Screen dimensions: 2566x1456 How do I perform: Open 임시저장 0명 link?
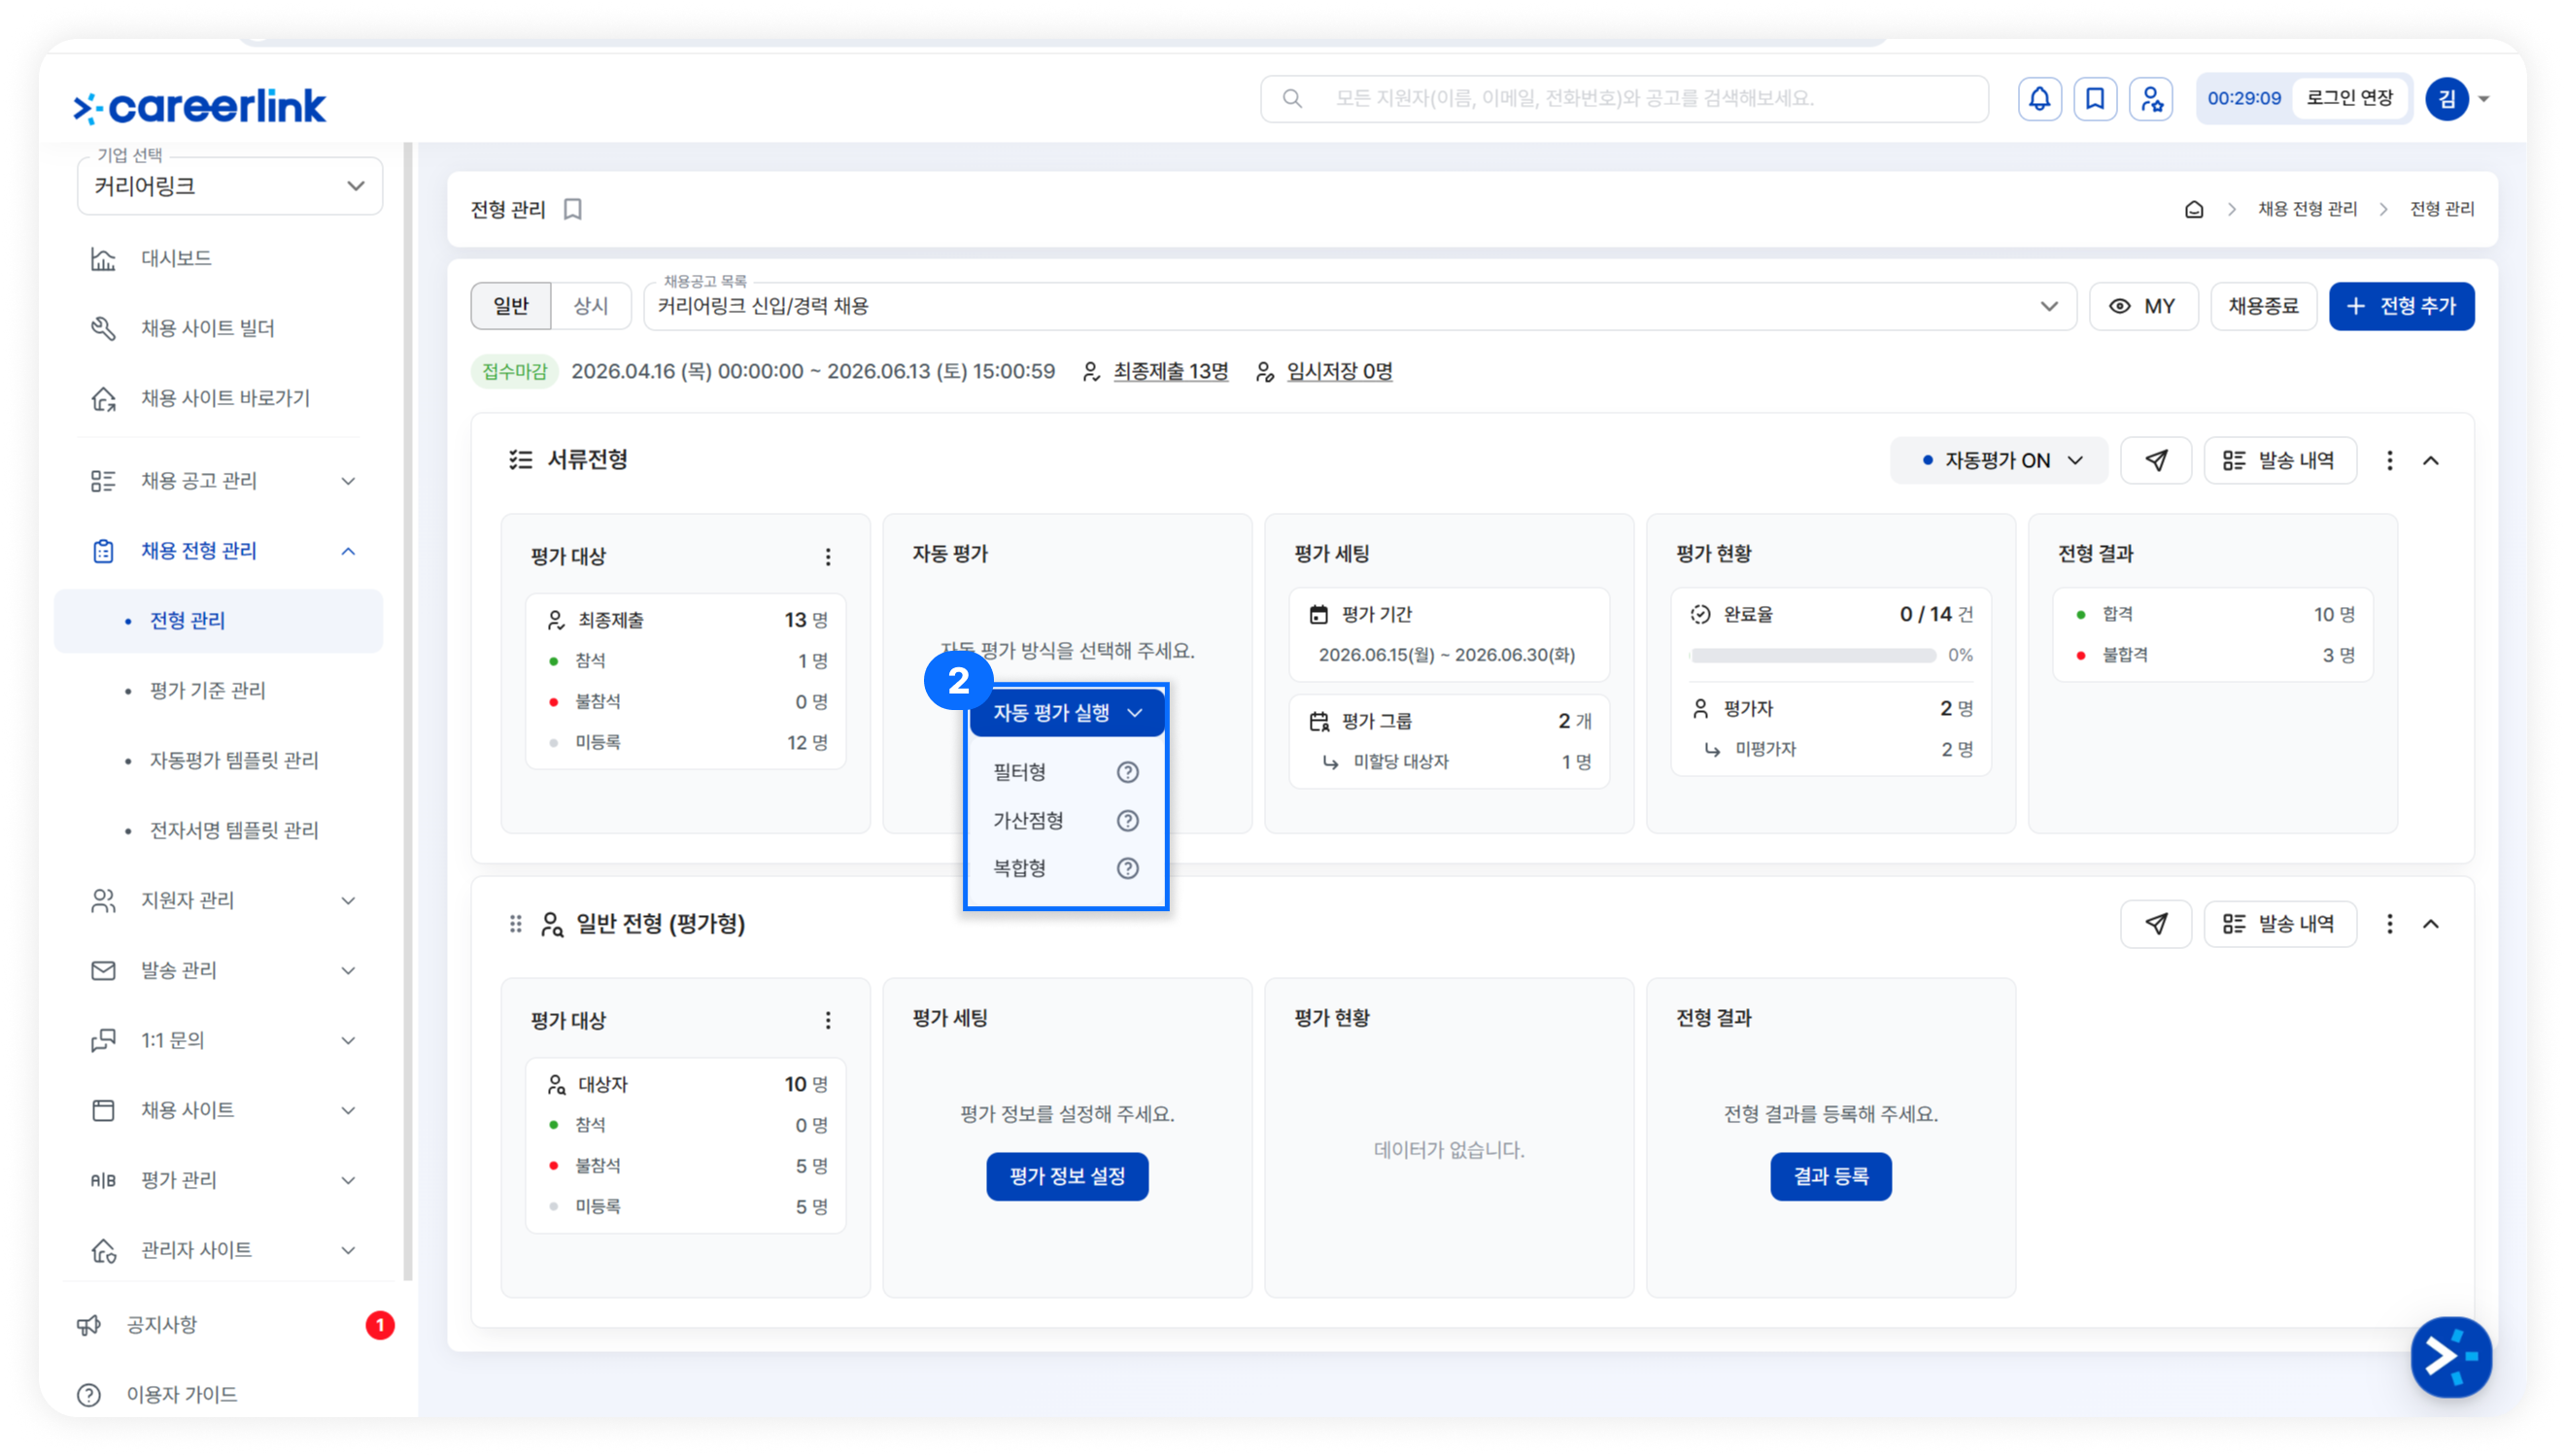[x=1339, y=372]
